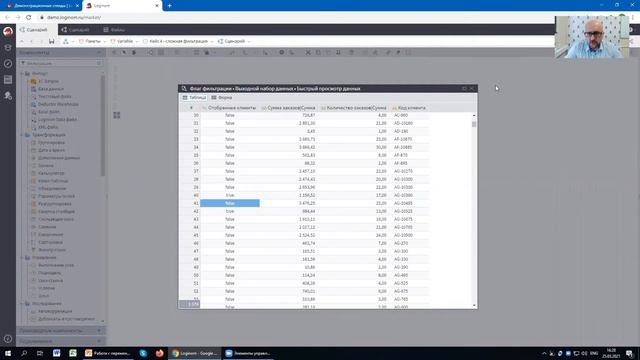
Task: Select the pointer tool in canvas toolbar
Action: click(x=124, y=53)
